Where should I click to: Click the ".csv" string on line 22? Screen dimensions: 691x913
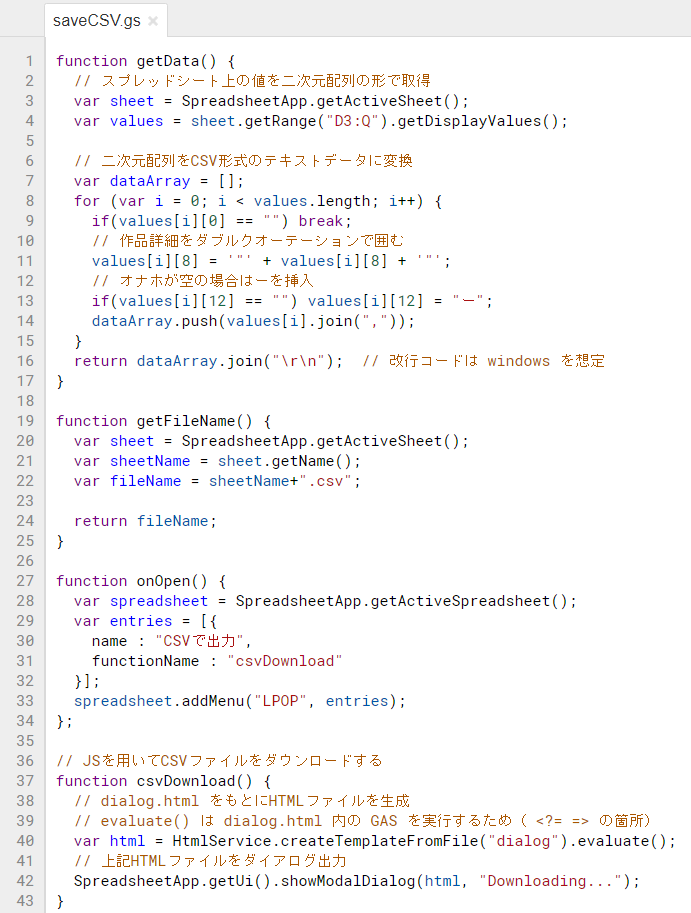coord(325,481)
